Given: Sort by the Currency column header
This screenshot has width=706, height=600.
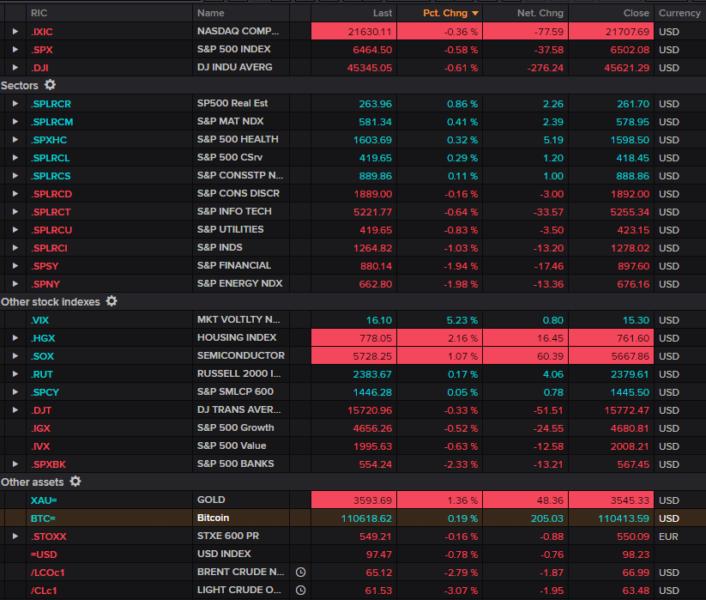Looking at the screenshot, I should (x=679, y=13).
